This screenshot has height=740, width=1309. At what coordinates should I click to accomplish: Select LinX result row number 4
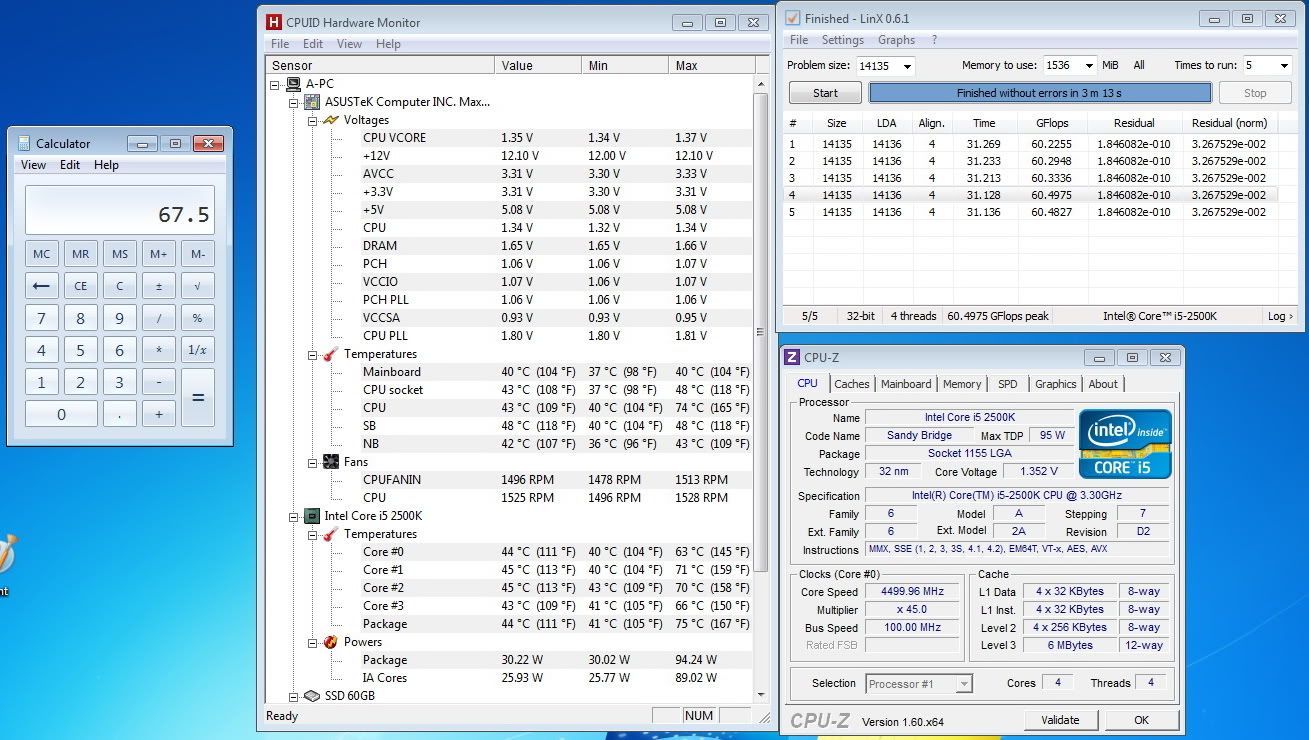pos(1031,195)
